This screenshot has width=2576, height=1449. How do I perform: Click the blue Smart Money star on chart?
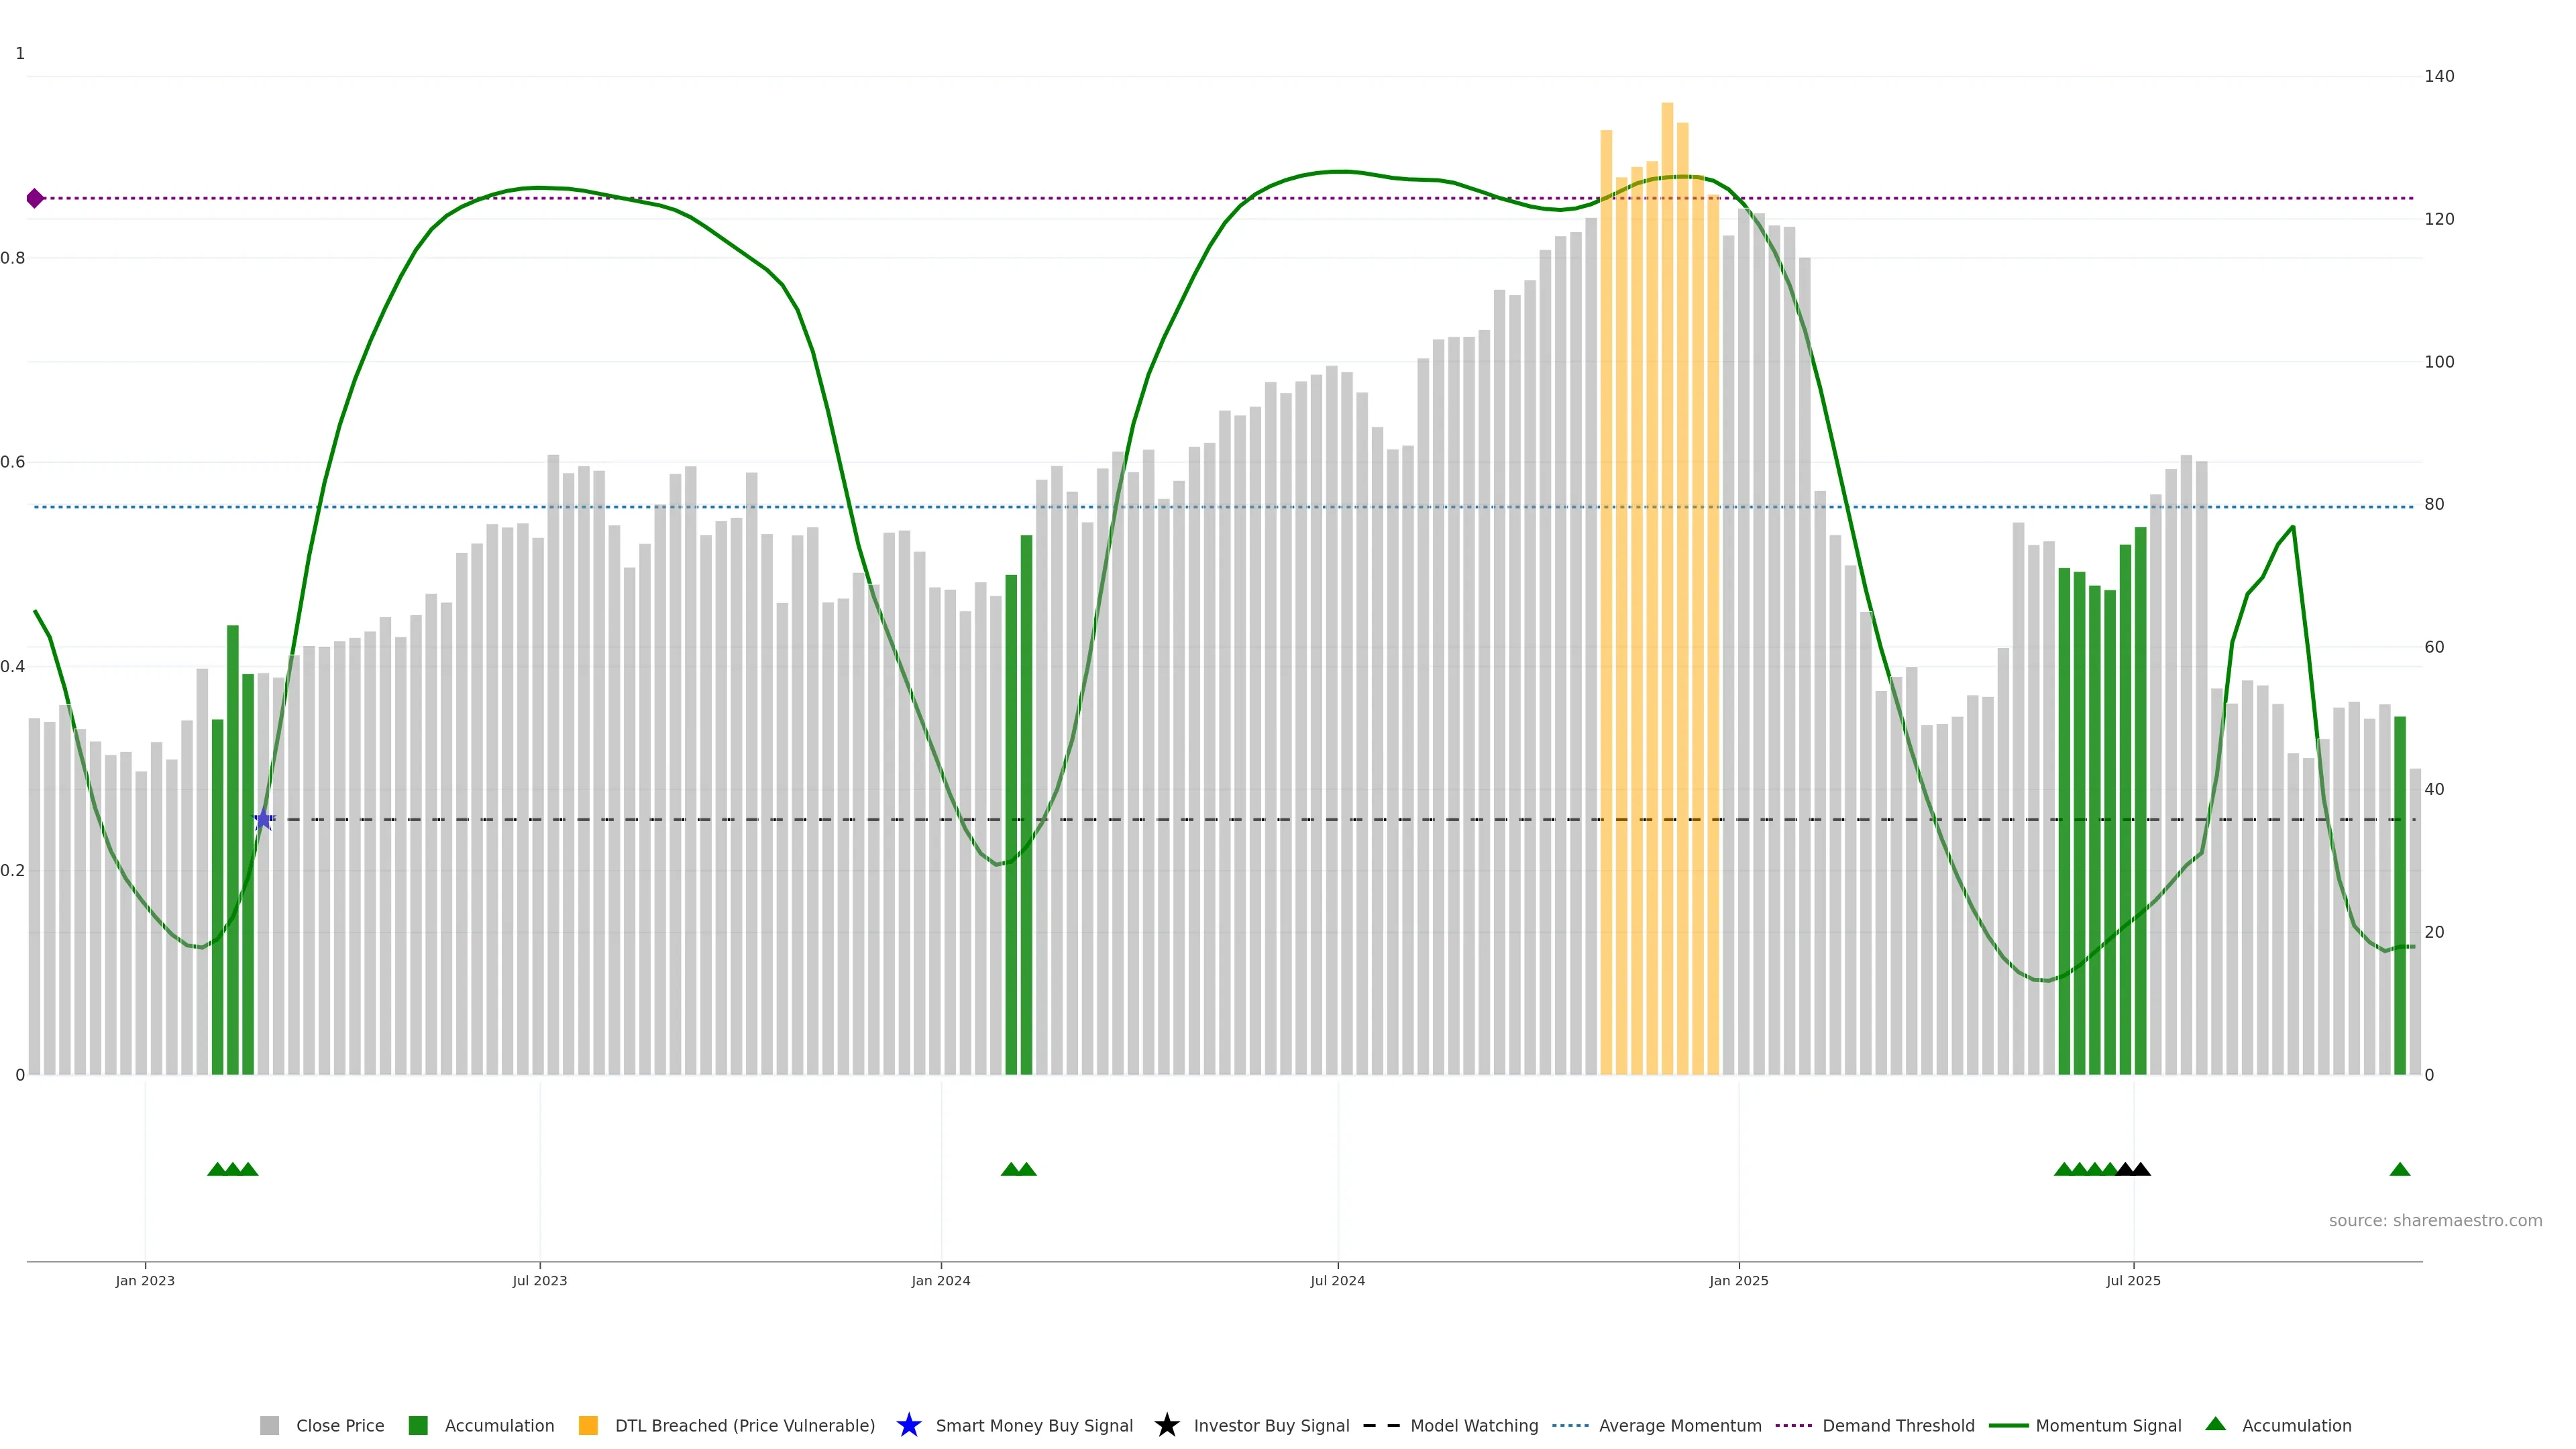(263, 820)
